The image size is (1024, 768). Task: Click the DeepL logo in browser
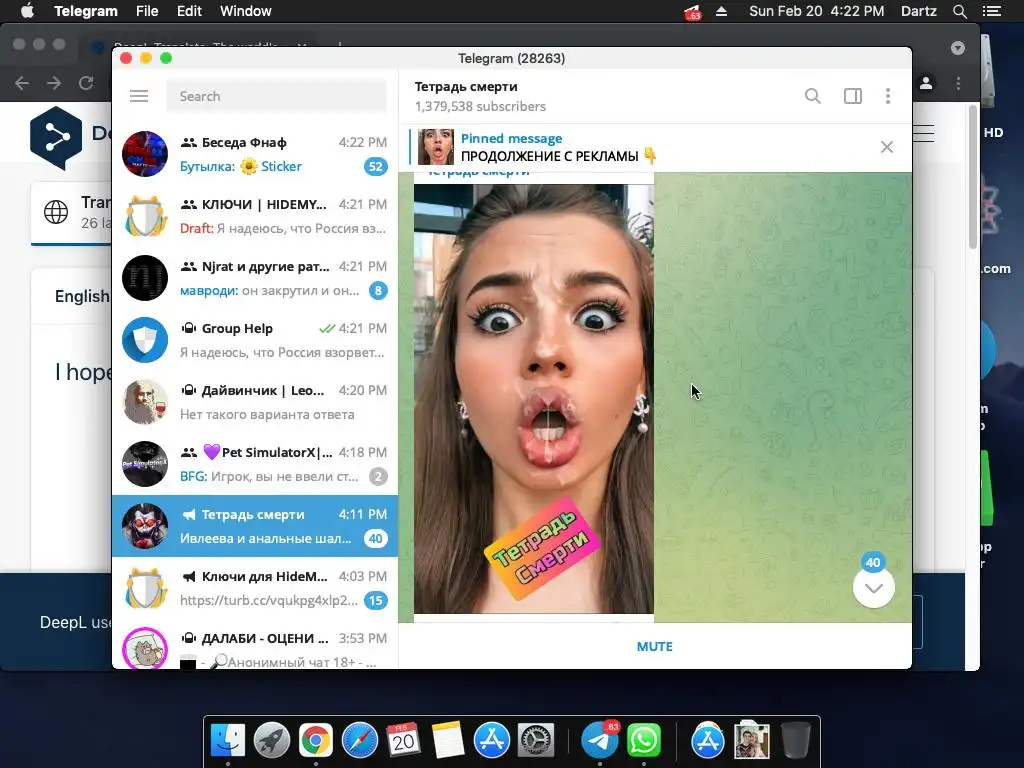pos(56,138)
